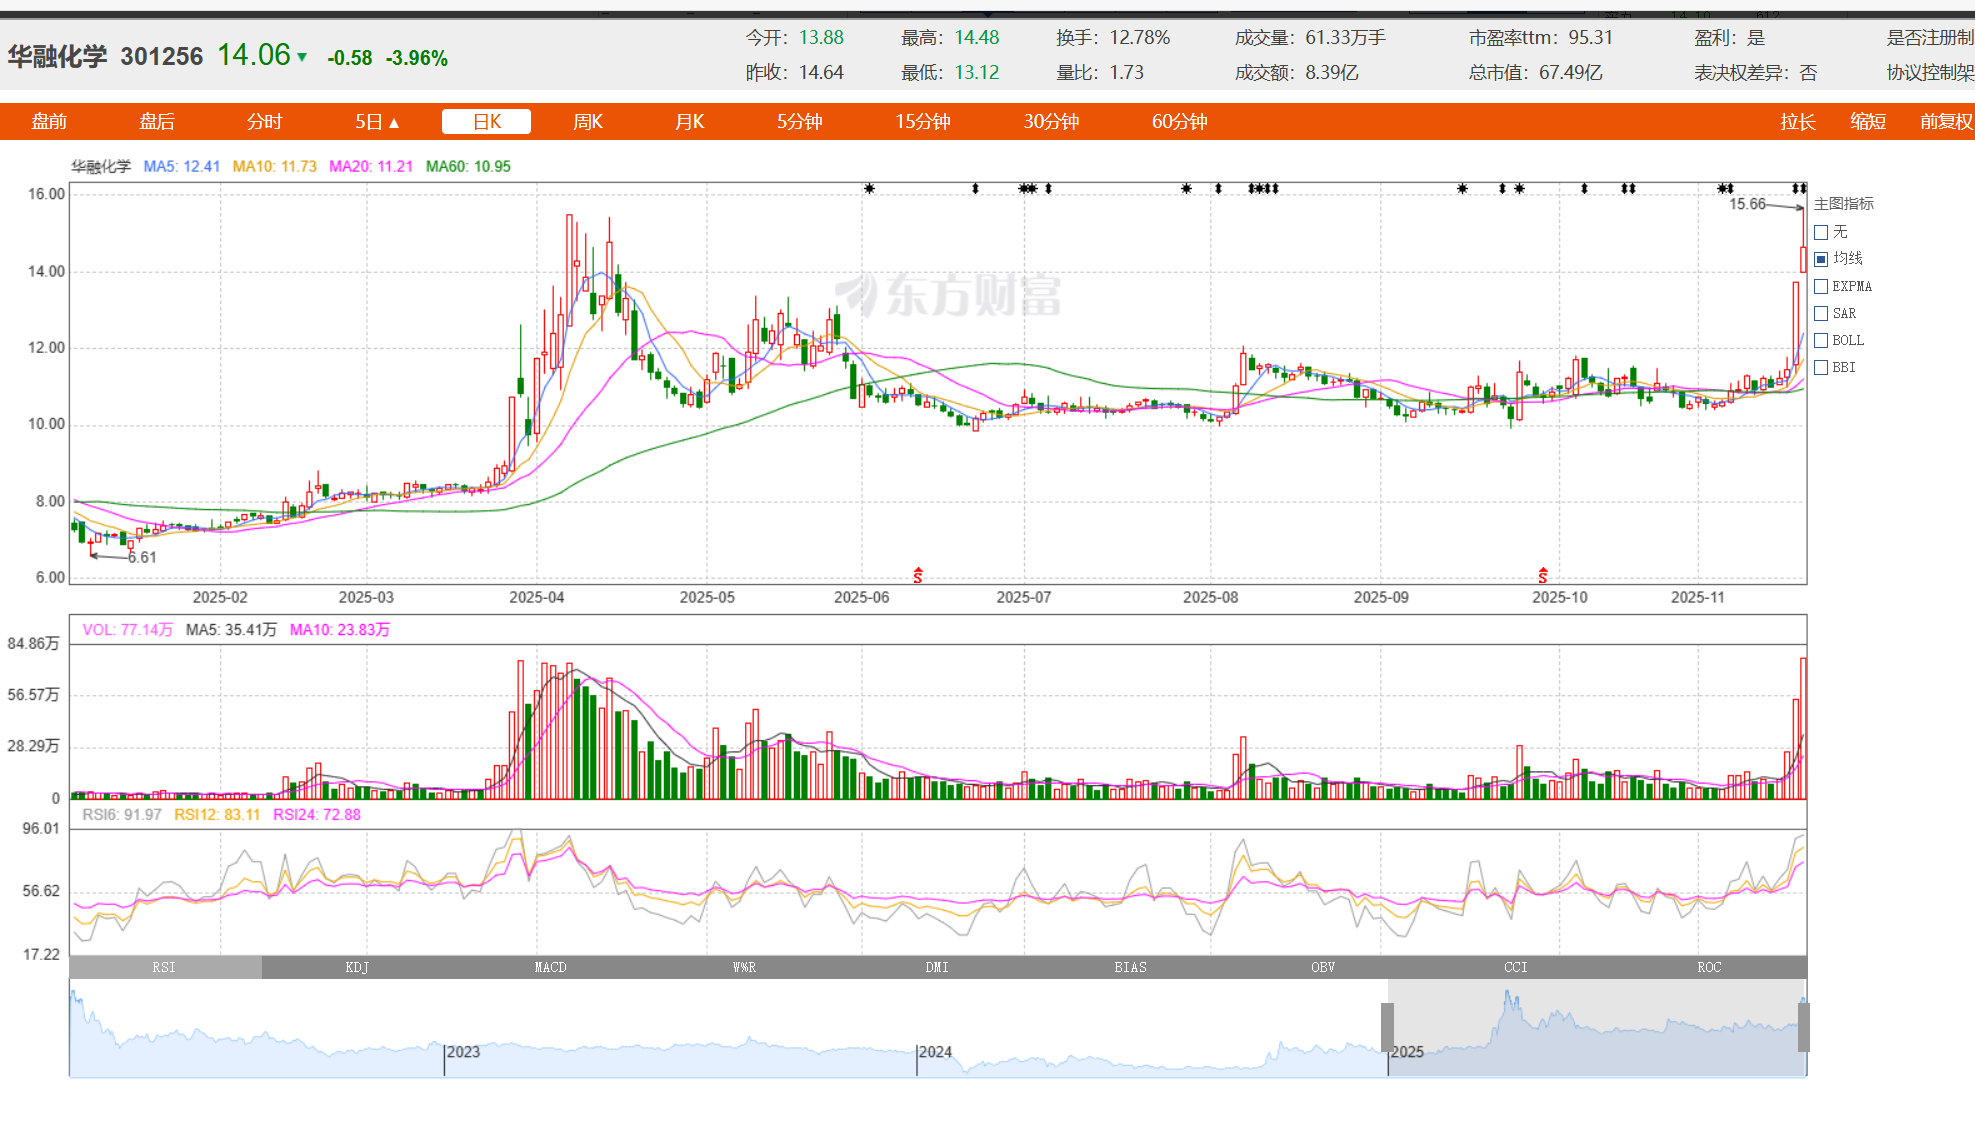The image size is (1975, 1135).
Task: Open the 前复权 price adjustment dropdown
Action: (1945, 121)
